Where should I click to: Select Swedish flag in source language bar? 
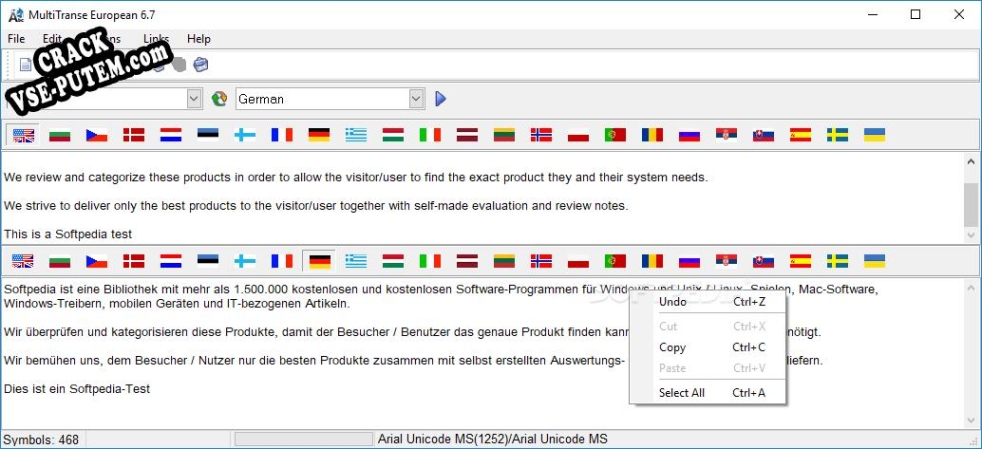[837, 135]
